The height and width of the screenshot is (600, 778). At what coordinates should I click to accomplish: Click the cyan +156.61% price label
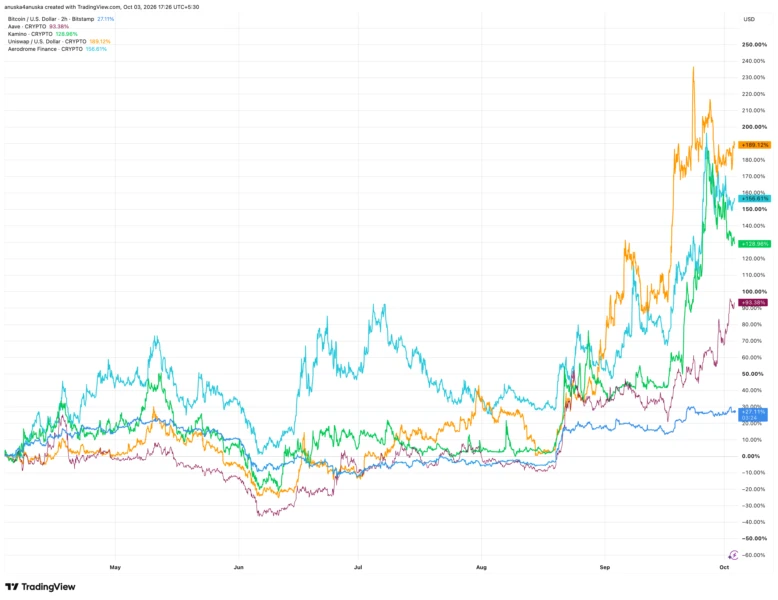[755, 199]
